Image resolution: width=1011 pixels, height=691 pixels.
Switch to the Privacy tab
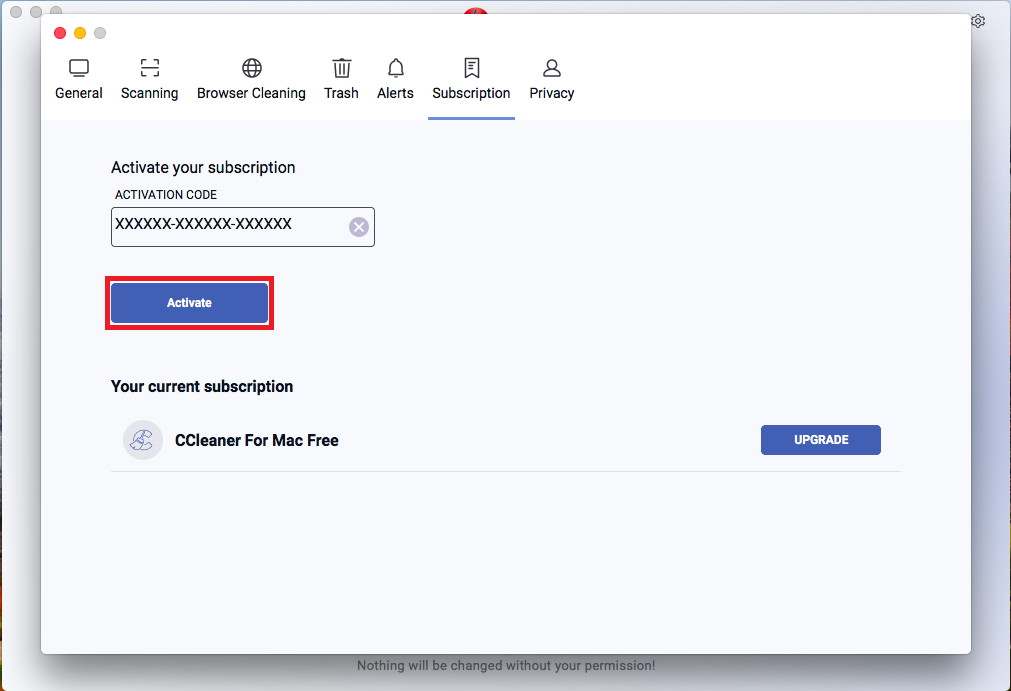tap(551, 93)
